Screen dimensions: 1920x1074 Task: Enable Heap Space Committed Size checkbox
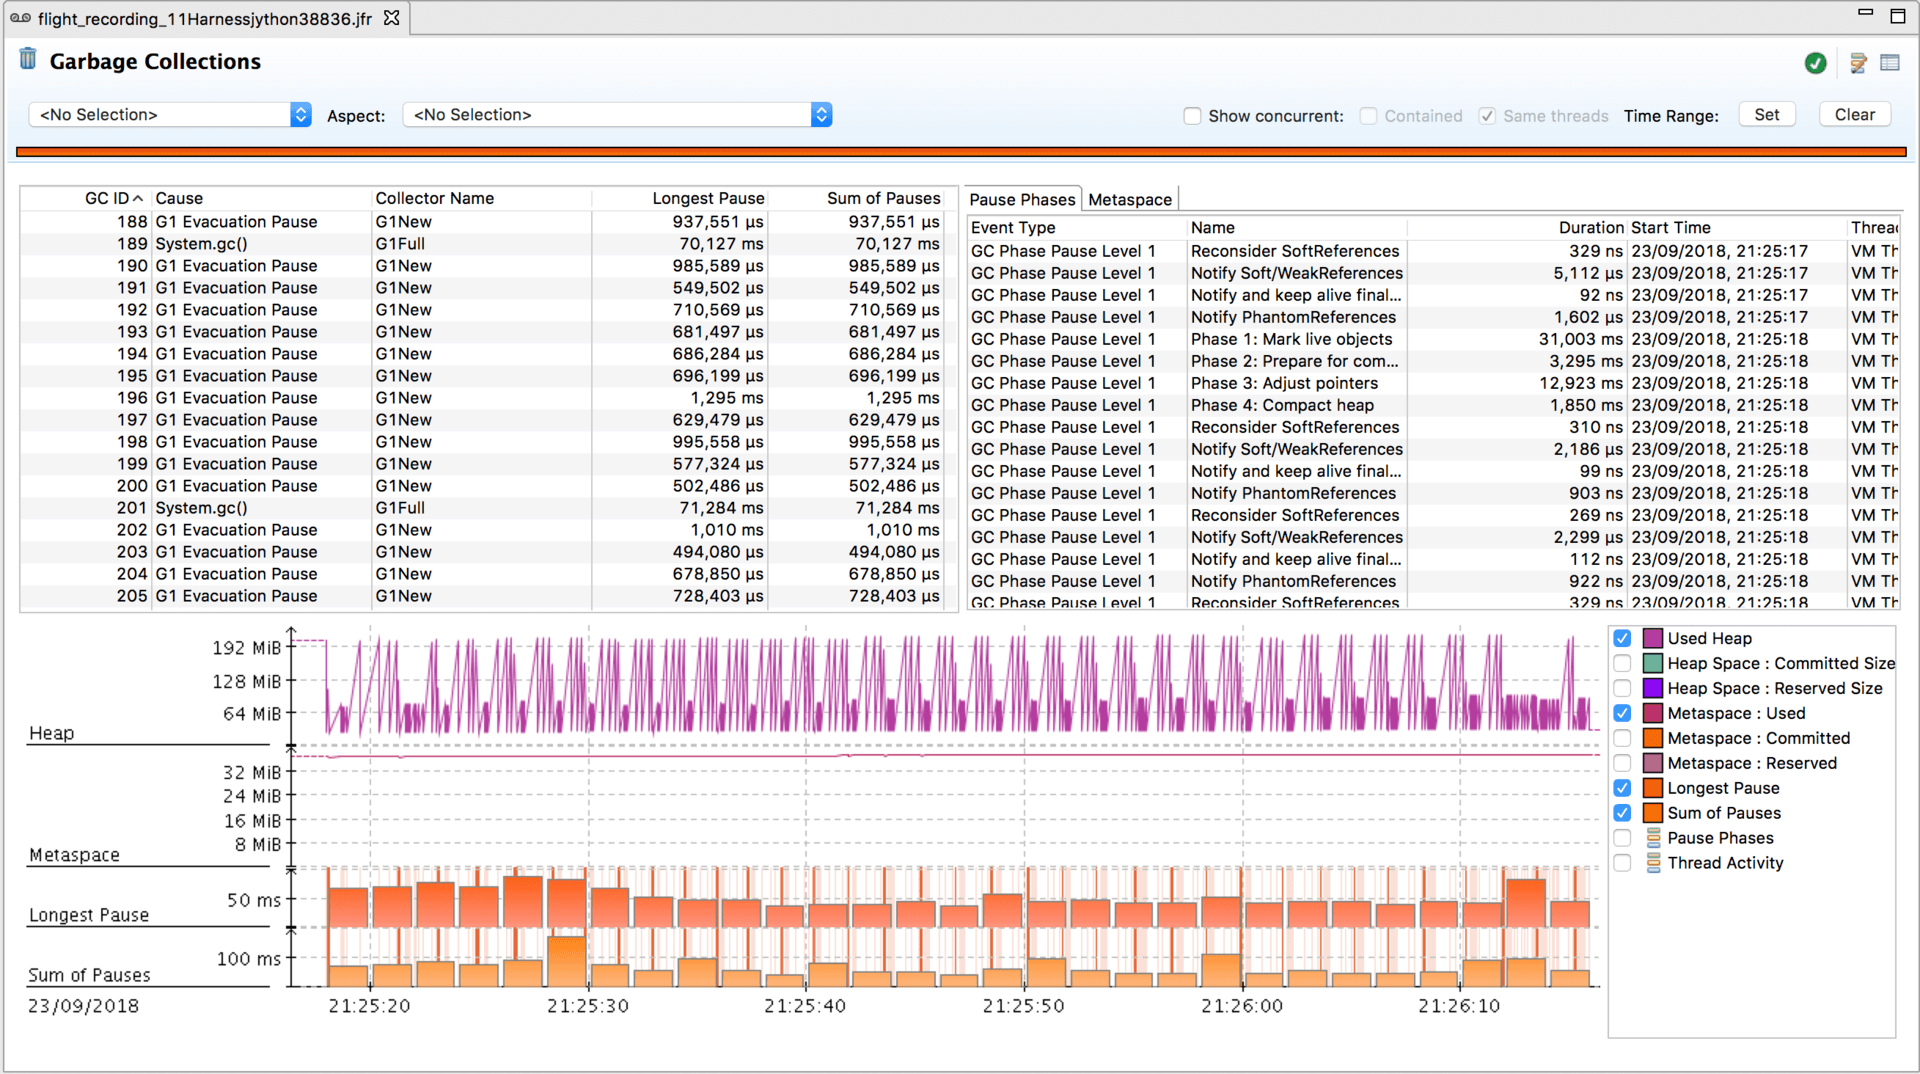point(1622,663)
